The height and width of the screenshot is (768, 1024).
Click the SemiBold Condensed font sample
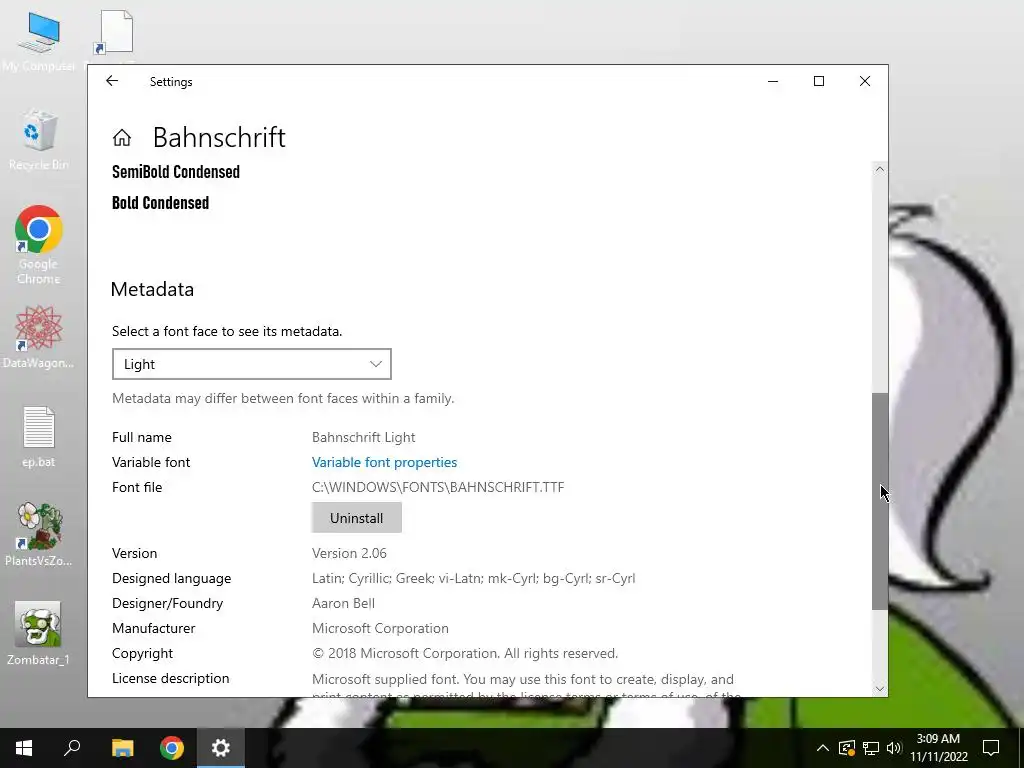pyautogui.click(x=176, y=172)
